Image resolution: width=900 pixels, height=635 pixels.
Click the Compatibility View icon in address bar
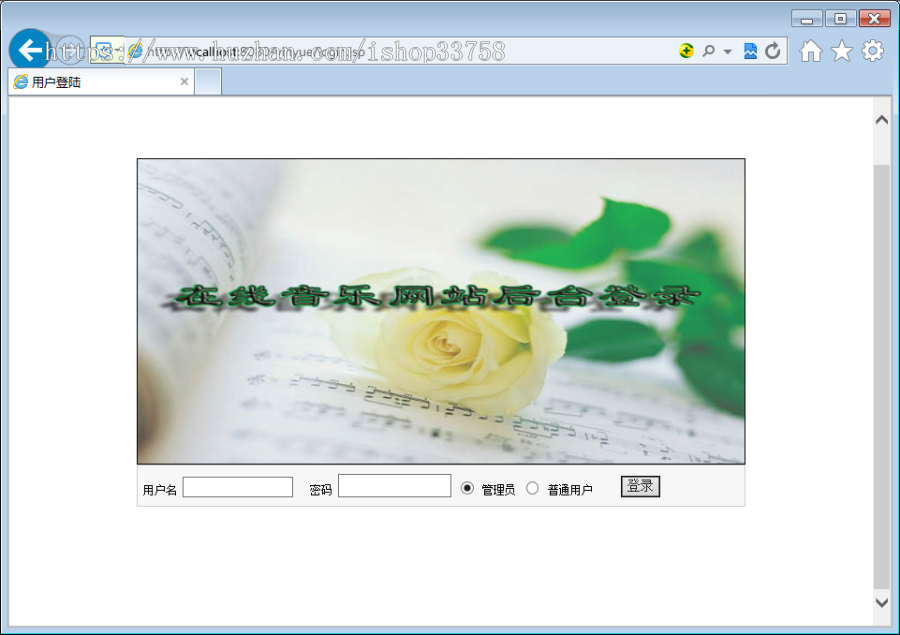coord(105,50)
